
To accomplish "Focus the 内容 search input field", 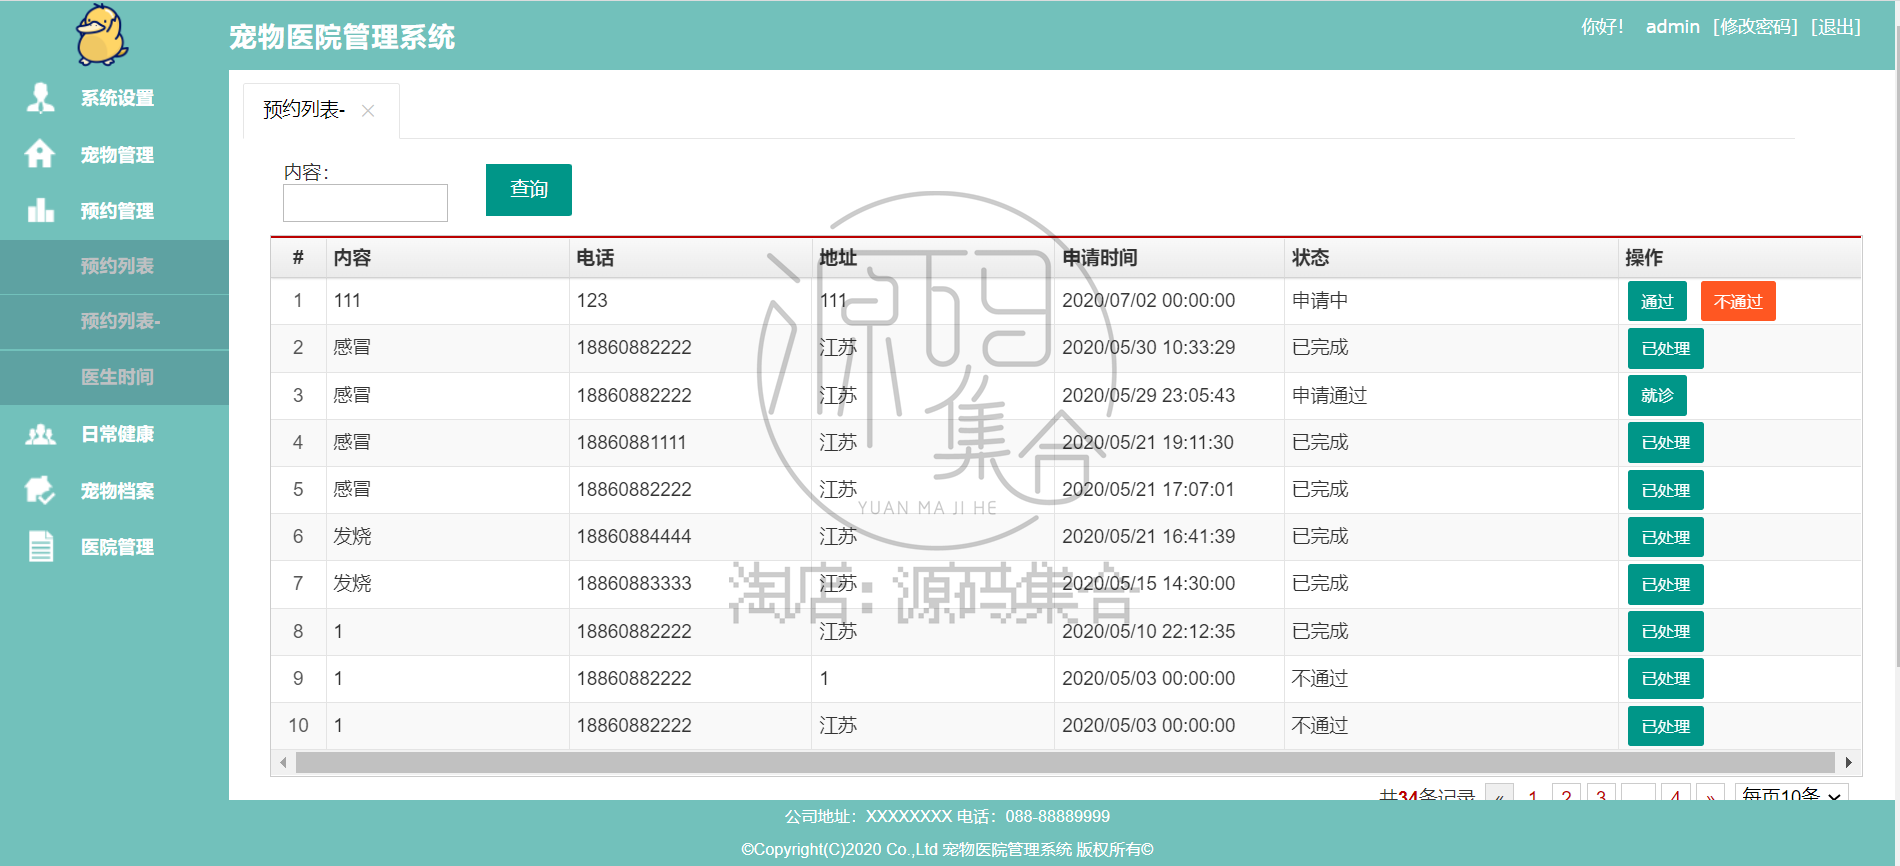I will point(365,203).
